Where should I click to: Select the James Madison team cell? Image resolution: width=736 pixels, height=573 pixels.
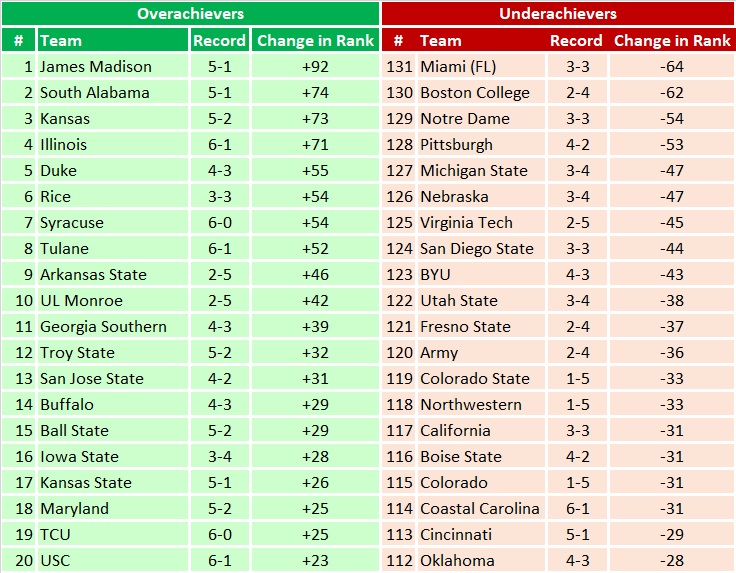[113, 66]
